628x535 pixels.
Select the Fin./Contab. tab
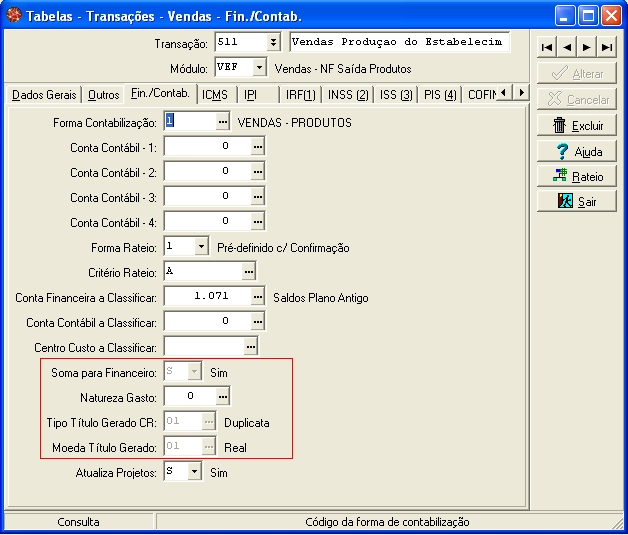160,93
